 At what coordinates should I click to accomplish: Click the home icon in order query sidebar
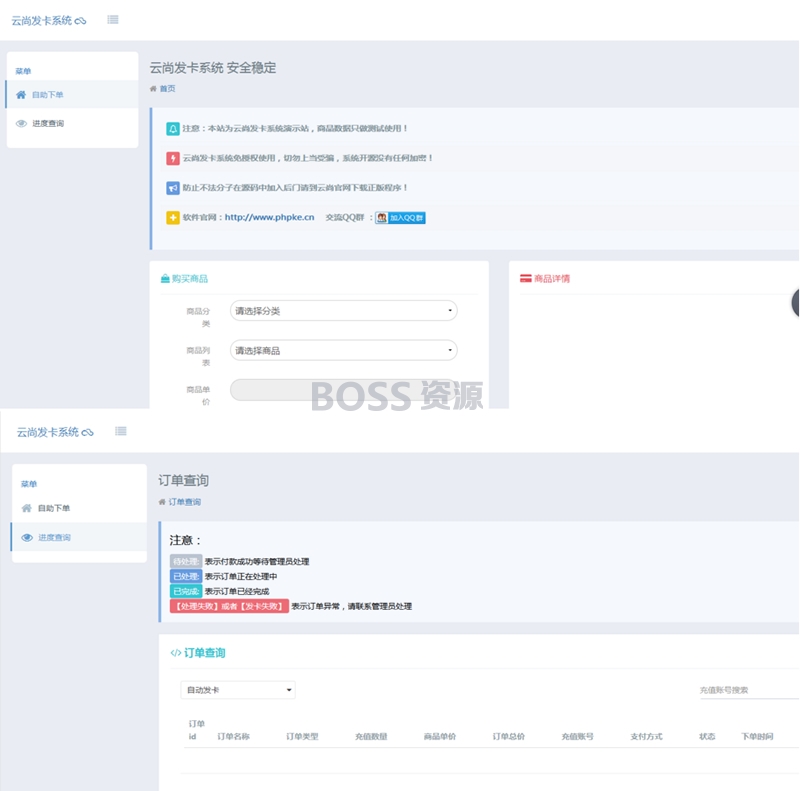[x=27, y=508]
